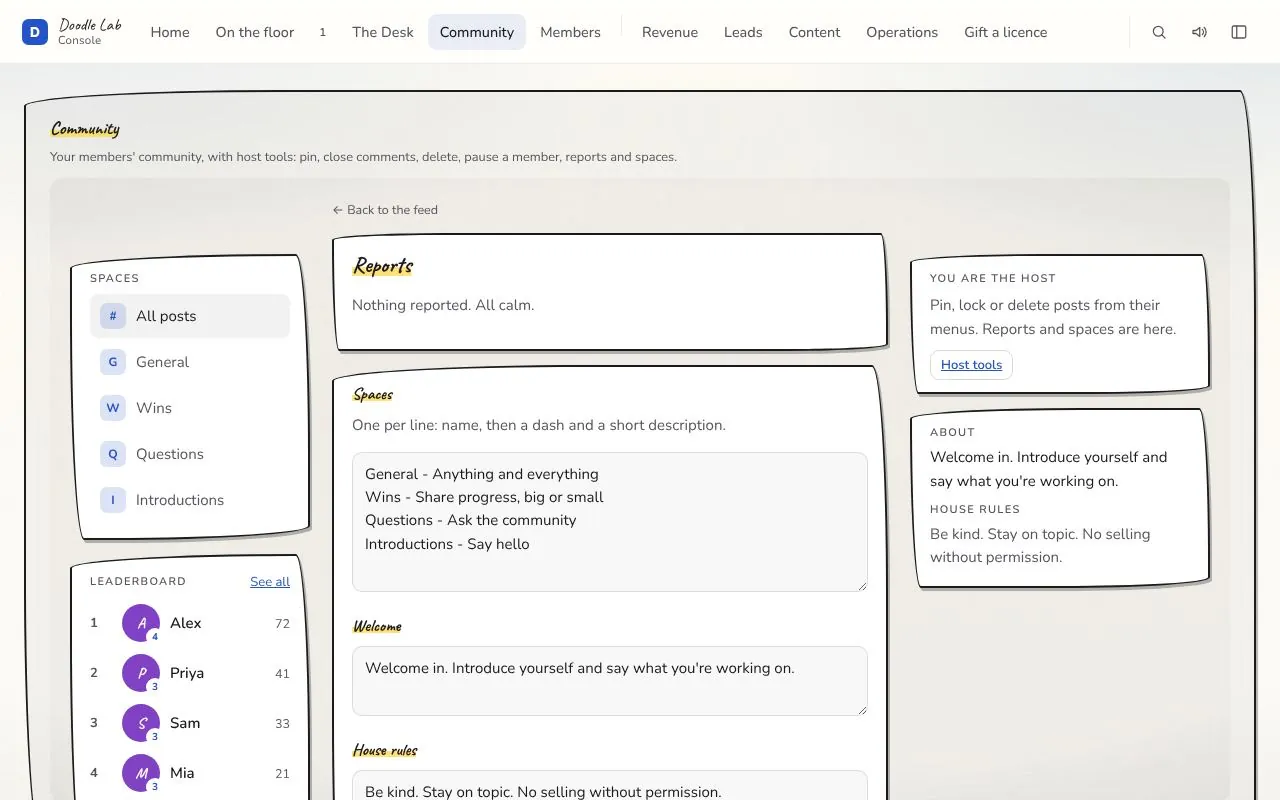The image size is (1280, 800).
Task: Open the search icon in top bar
Action: pos(1159,32)
